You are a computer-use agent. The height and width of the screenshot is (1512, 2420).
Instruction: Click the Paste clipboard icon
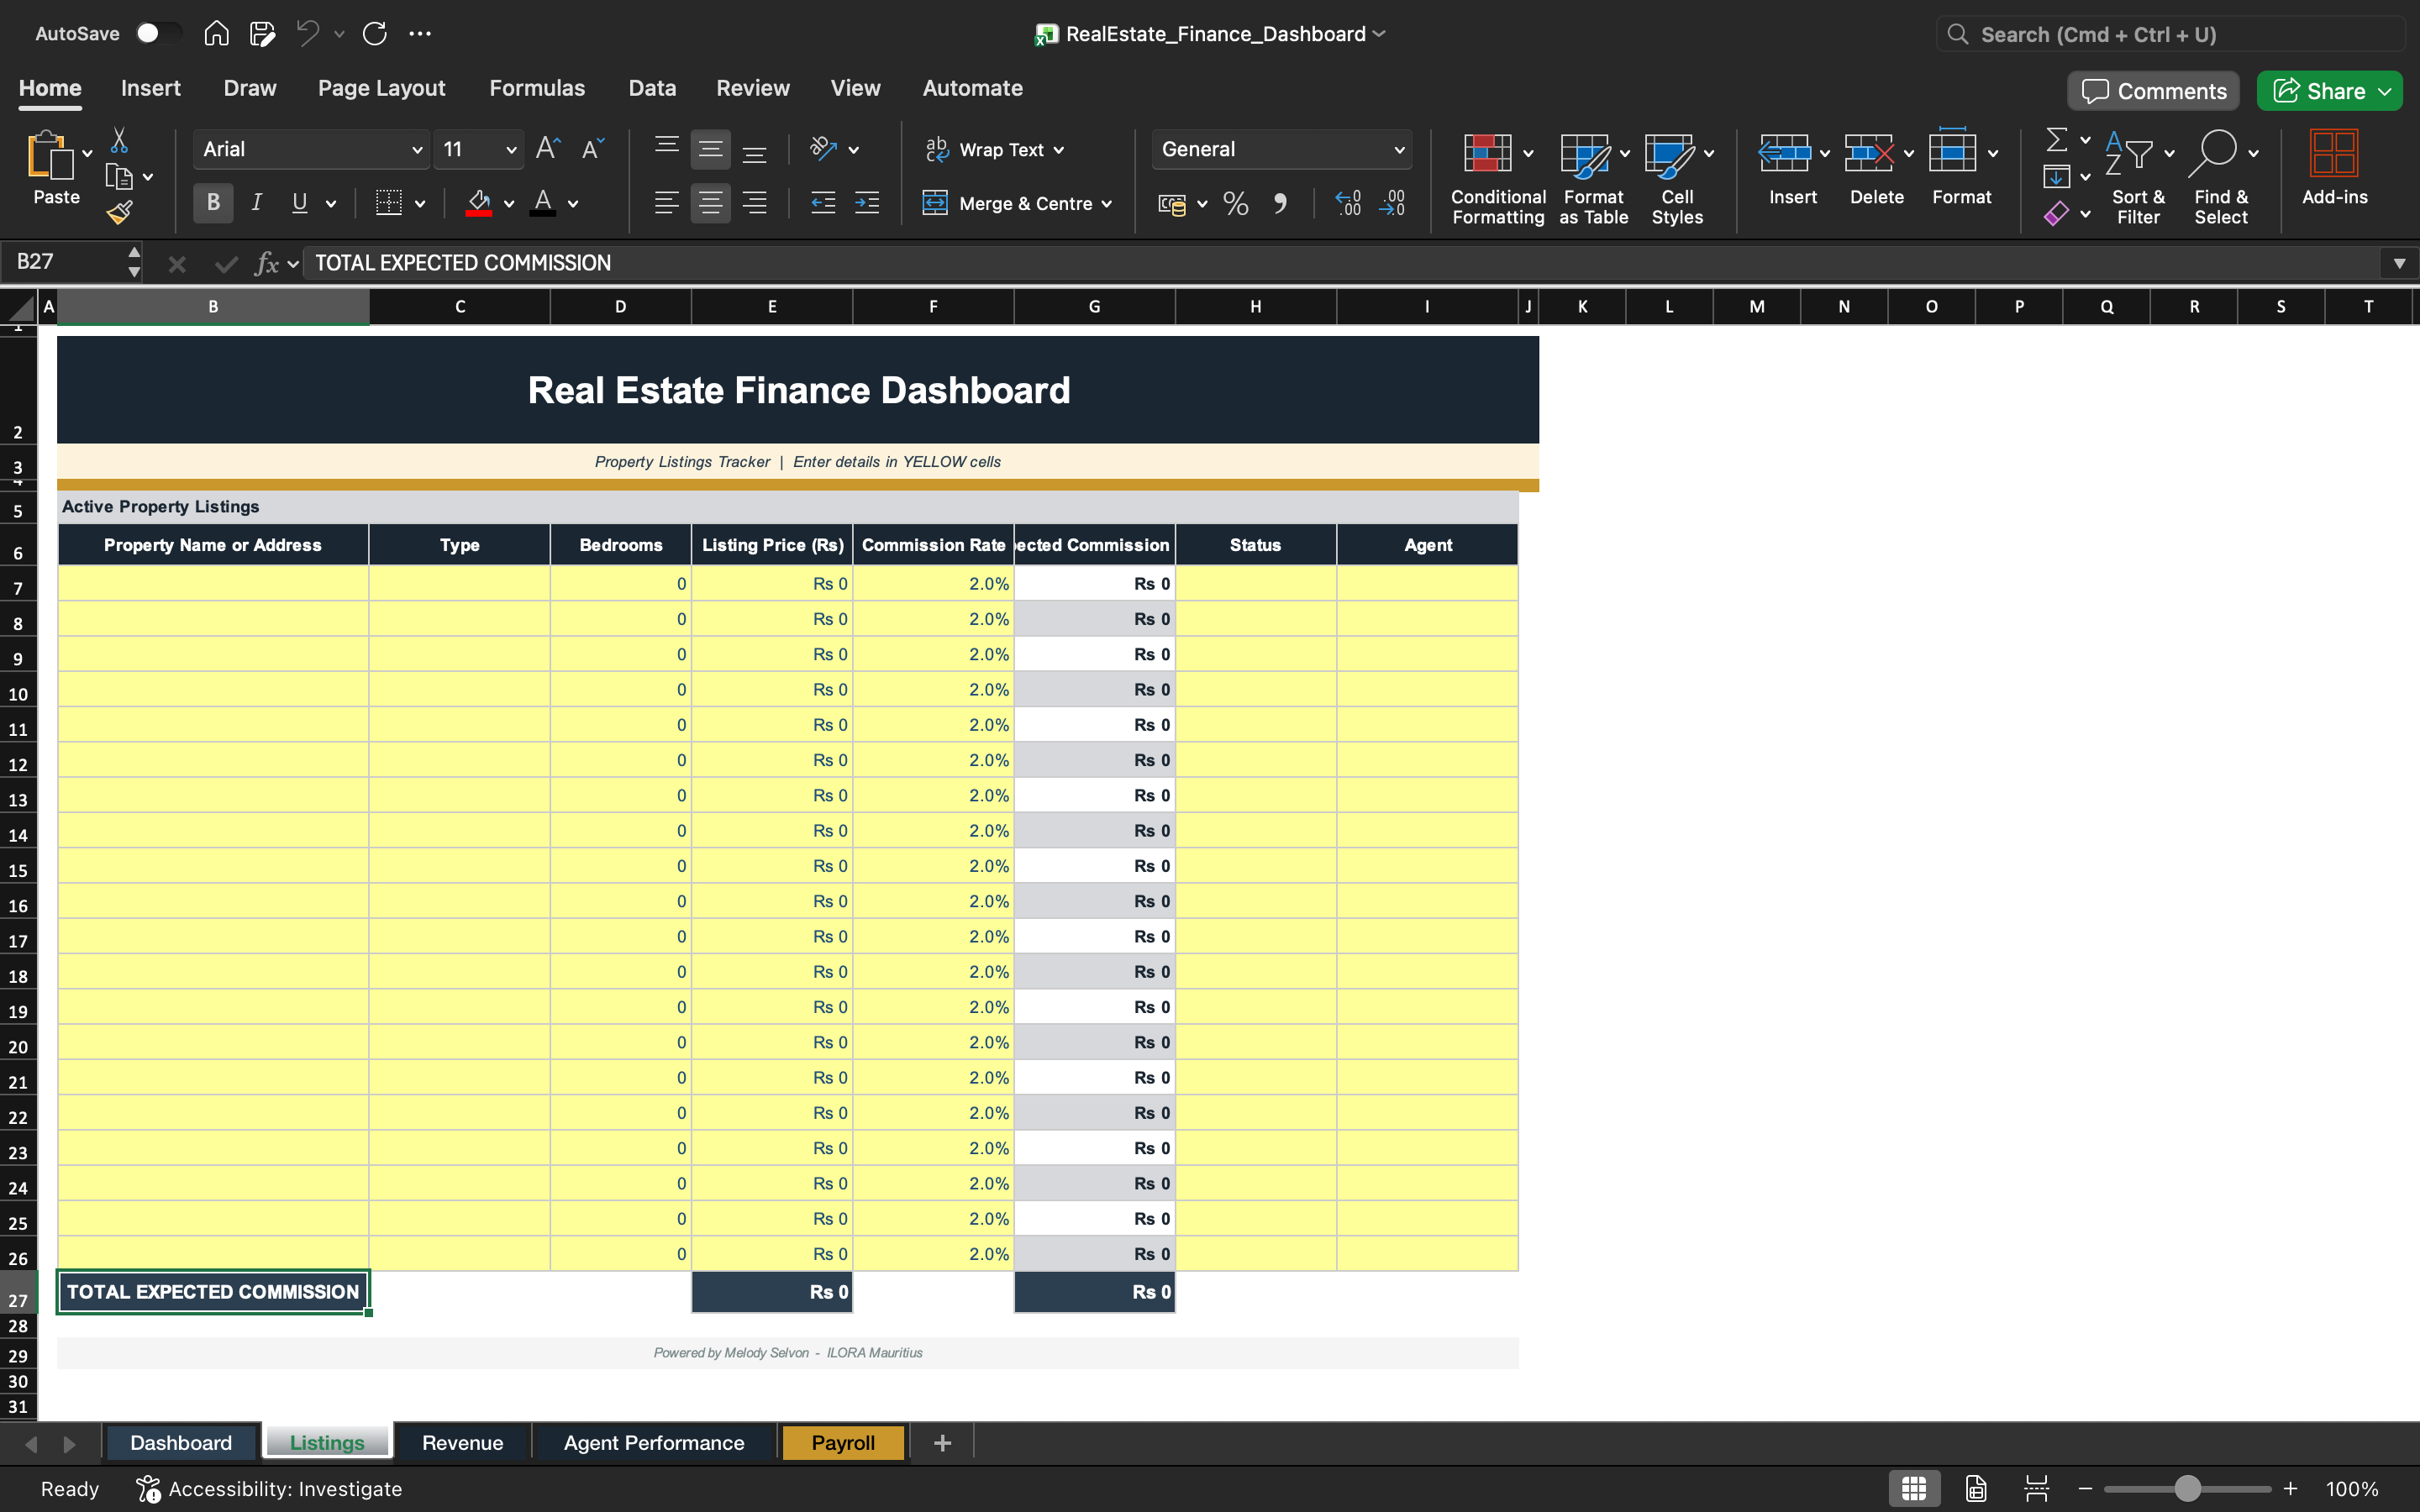[49, 156]
